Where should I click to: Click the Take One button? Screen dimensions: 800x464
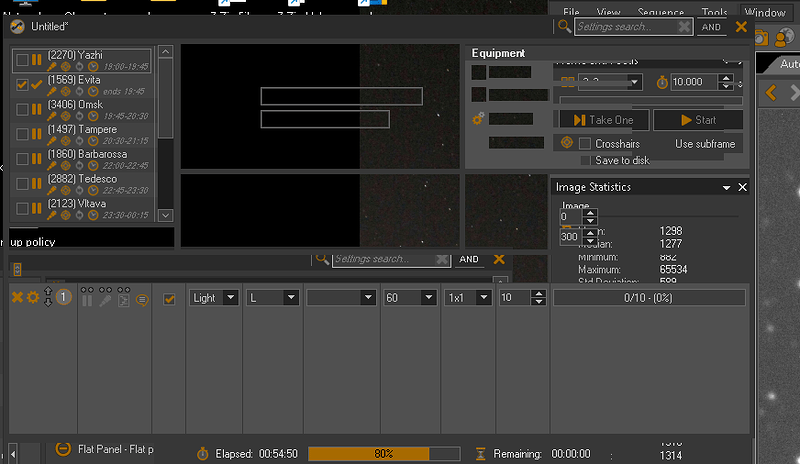click(604, 120)
